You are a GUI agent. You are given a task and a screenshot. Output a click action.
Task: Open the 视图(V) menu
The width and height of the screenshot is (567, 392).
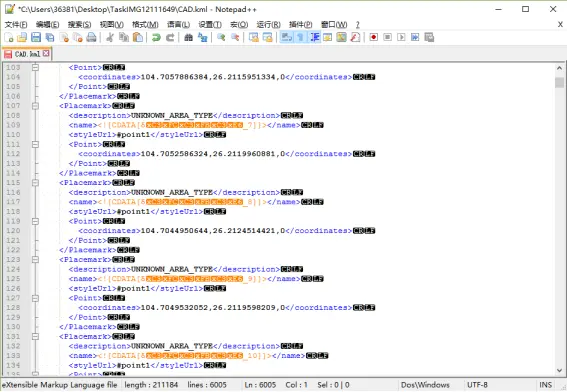112,25
